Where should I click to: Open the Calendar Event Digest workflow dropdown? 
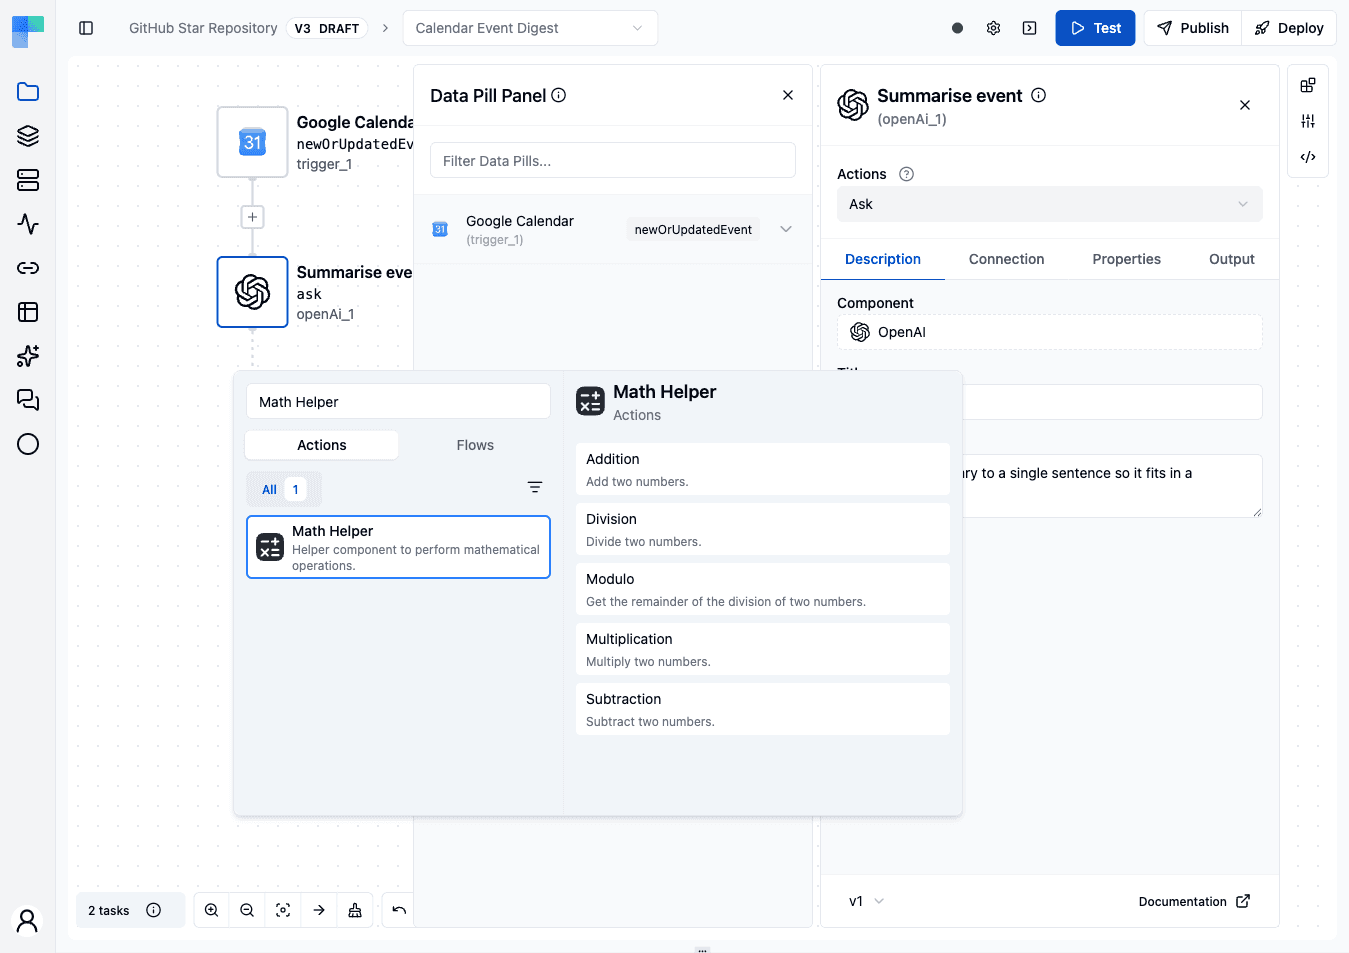[x=530, y=28]
